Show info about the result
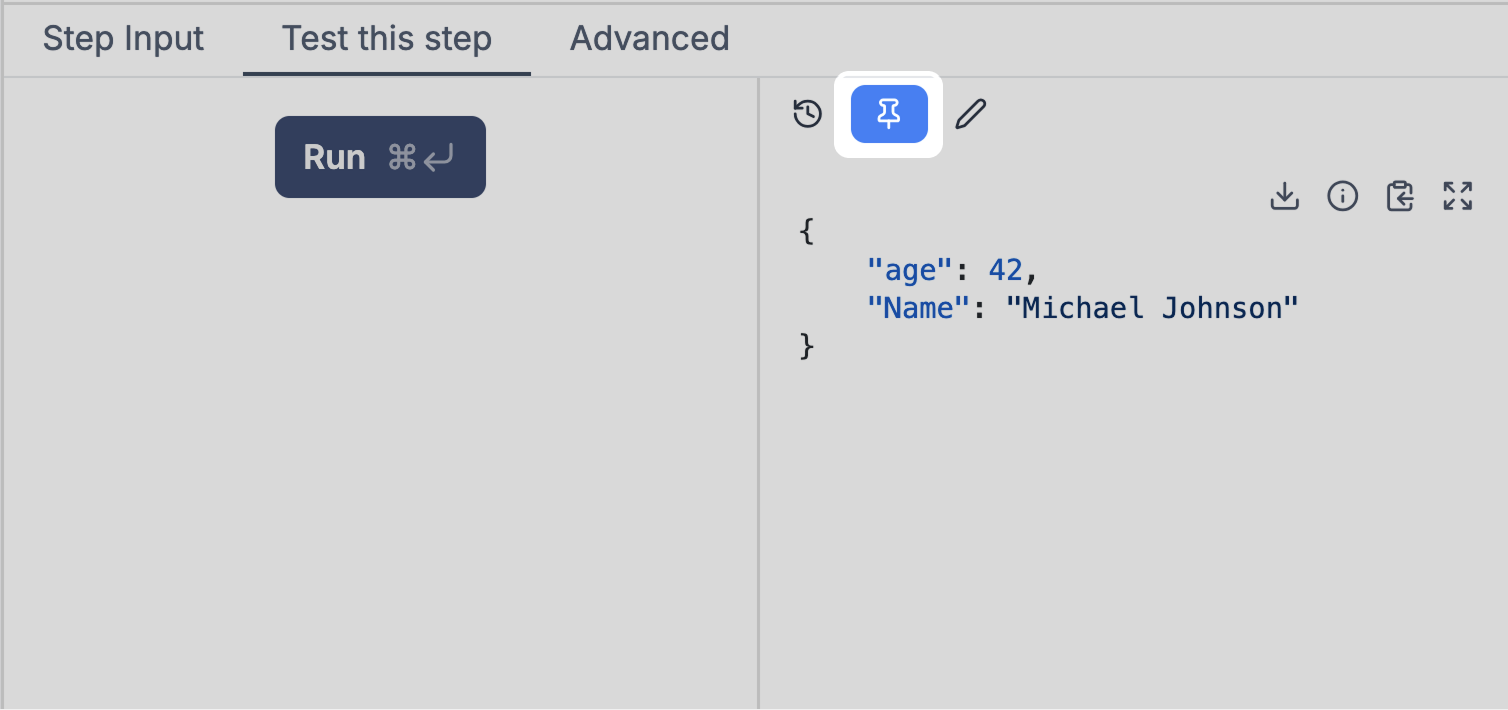The width and height of the screenshot is (1508, 710). pyautogui.click(x=1342, y=196)
